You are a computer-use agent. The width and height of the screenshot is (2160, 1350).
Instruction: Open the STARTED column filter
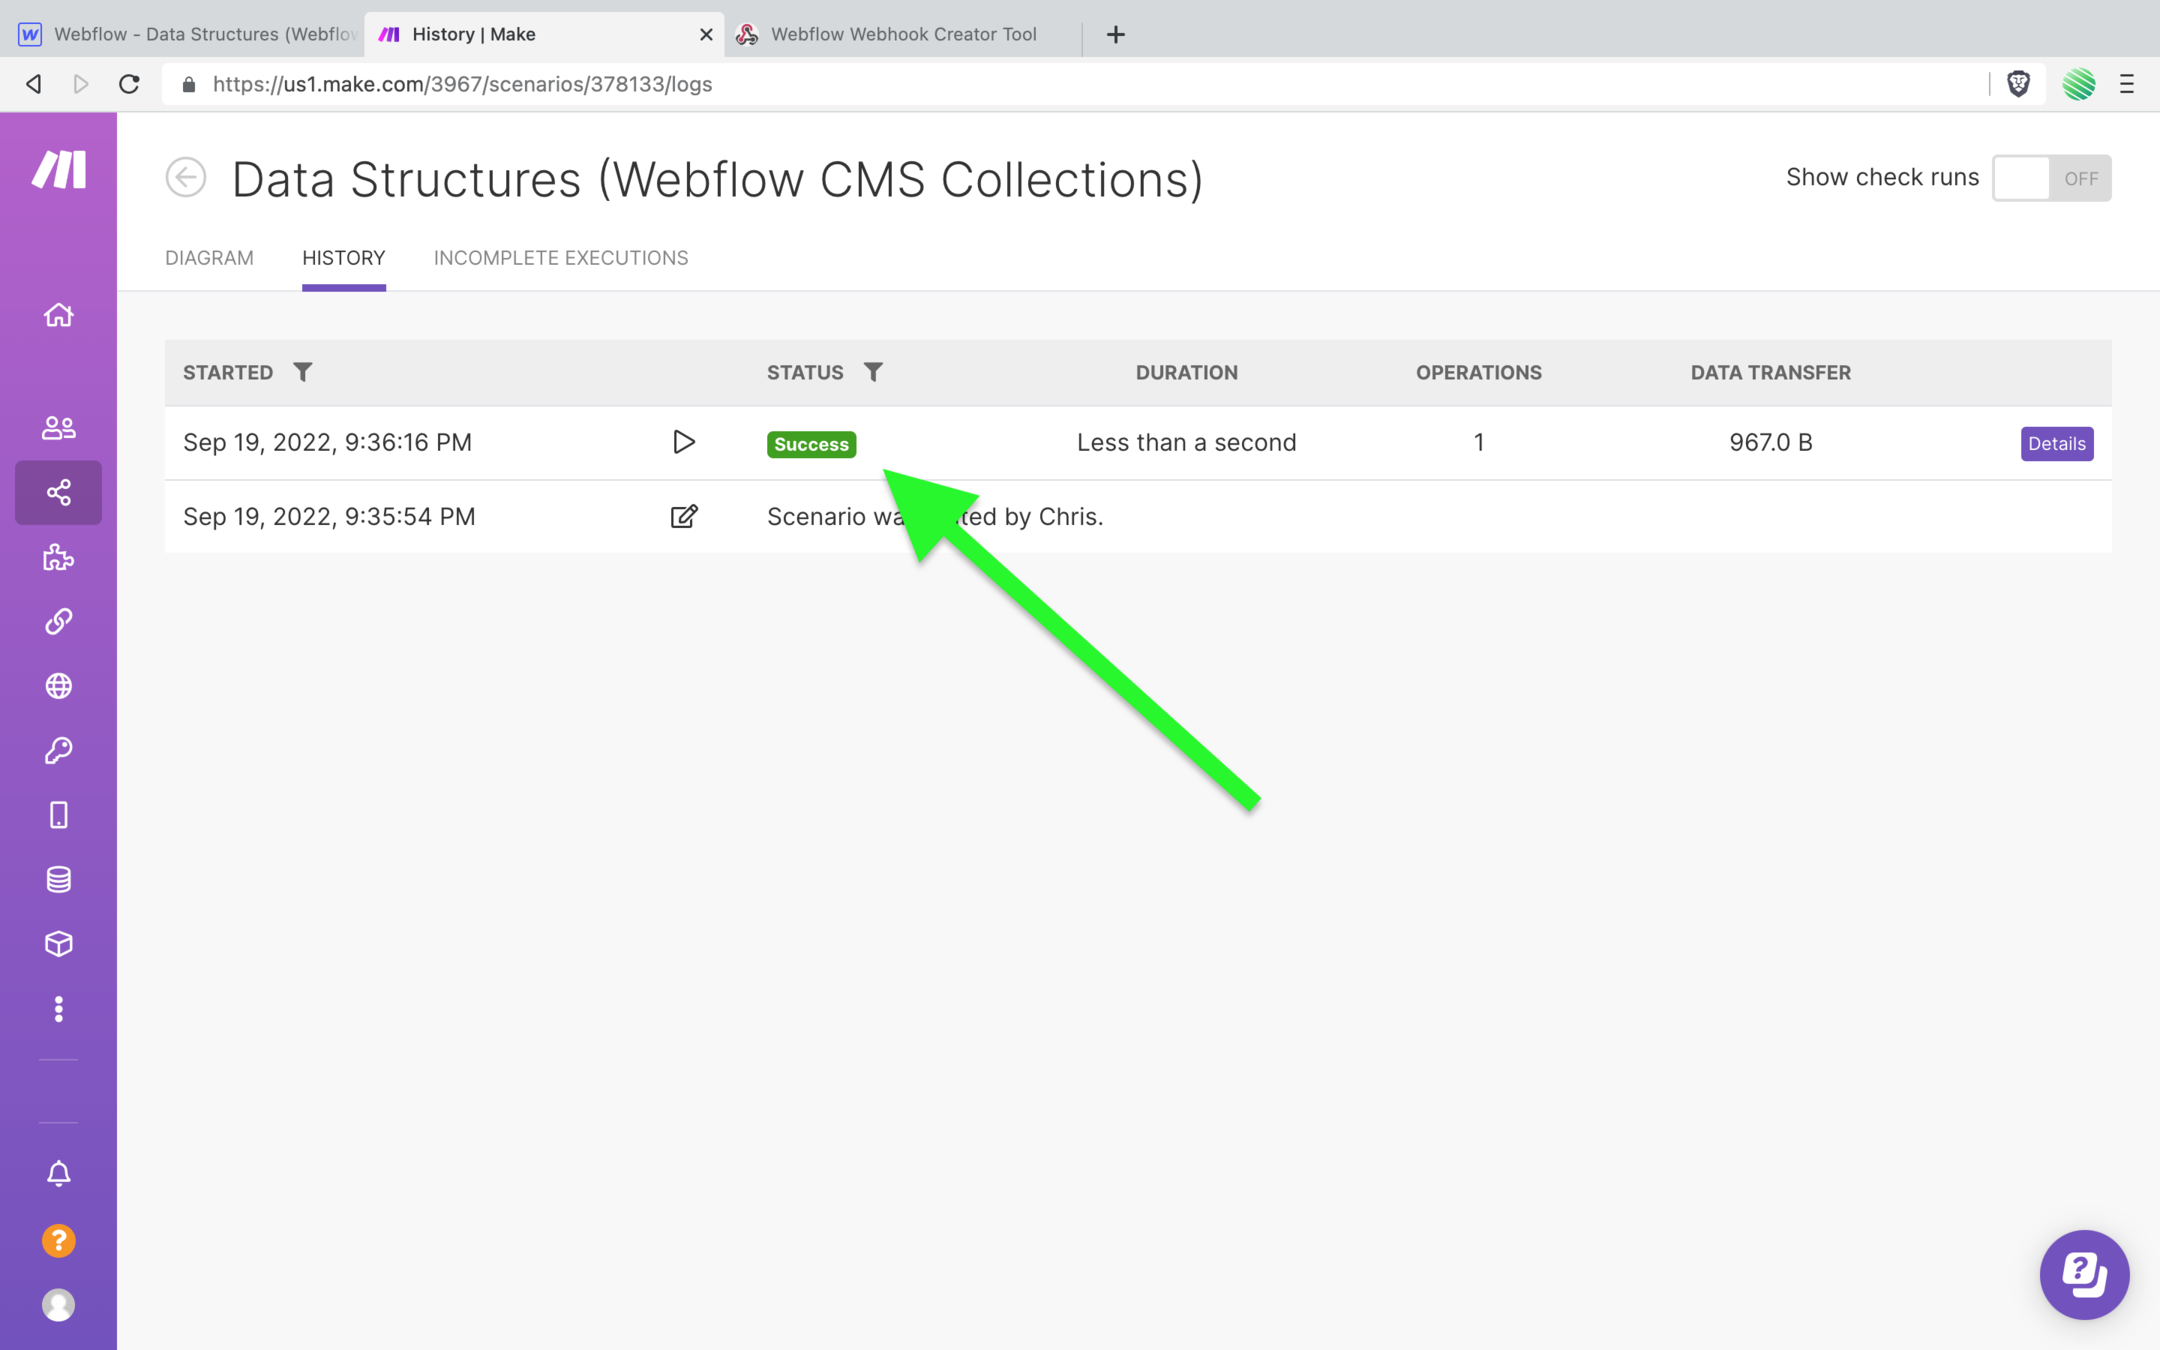pos(303,372)
